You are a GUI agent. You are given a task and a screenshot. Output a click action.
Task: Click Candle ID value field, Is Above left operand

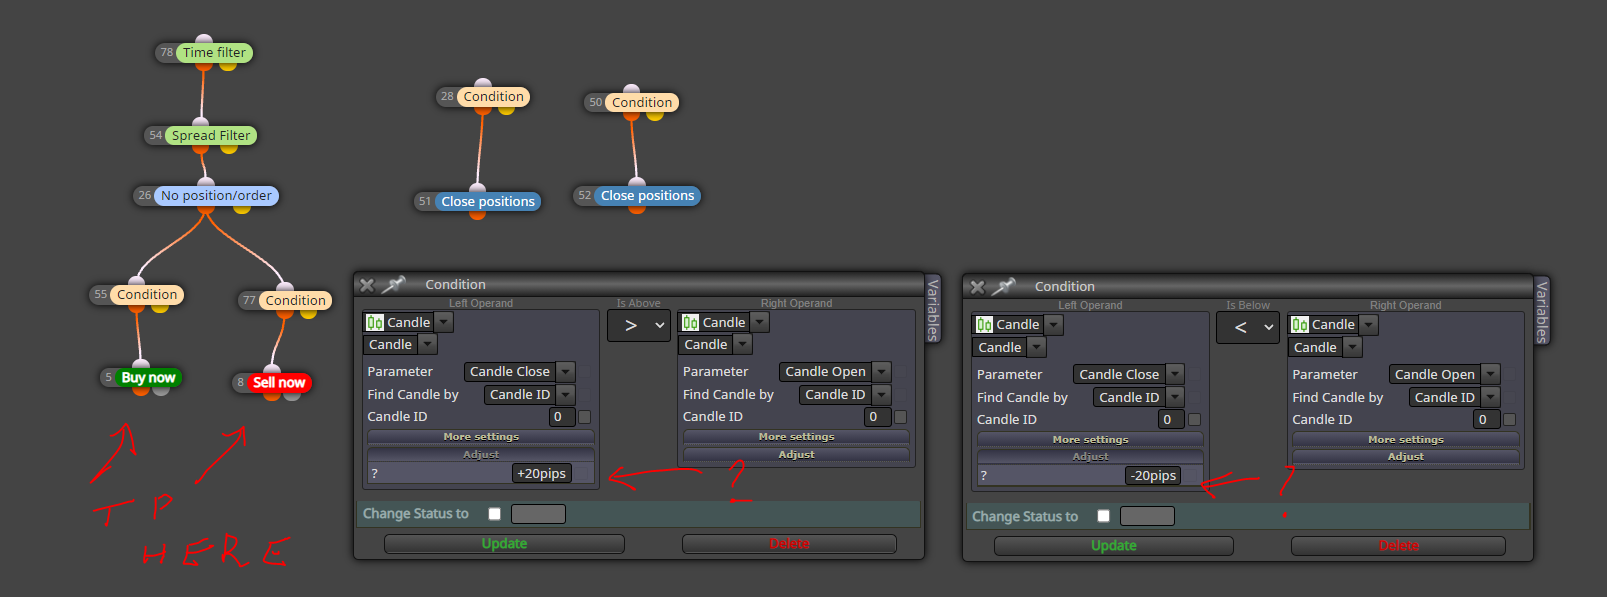tap(562, 417)
